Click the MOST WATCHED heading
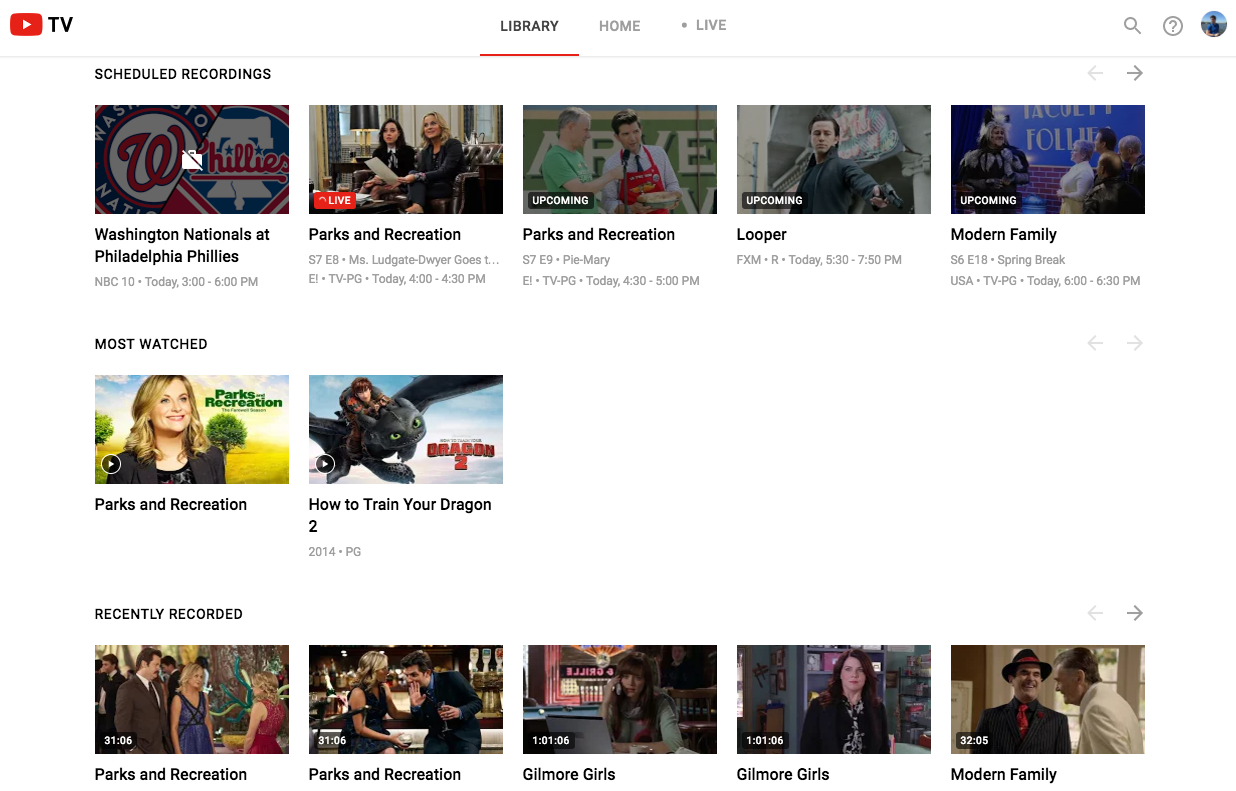Screen dimensions: 1236x791 coord(151,344)
